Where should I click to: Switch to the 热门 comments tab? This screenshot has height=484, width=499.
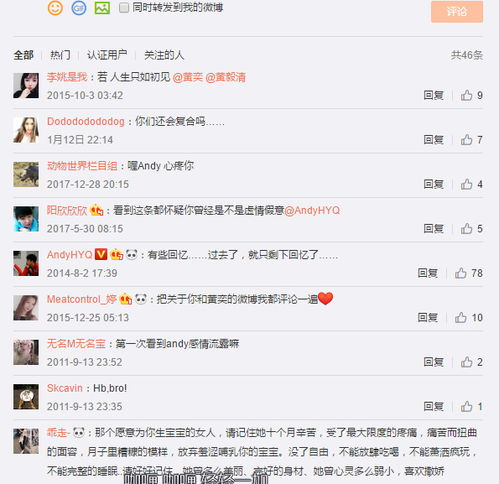coord(60,55)
